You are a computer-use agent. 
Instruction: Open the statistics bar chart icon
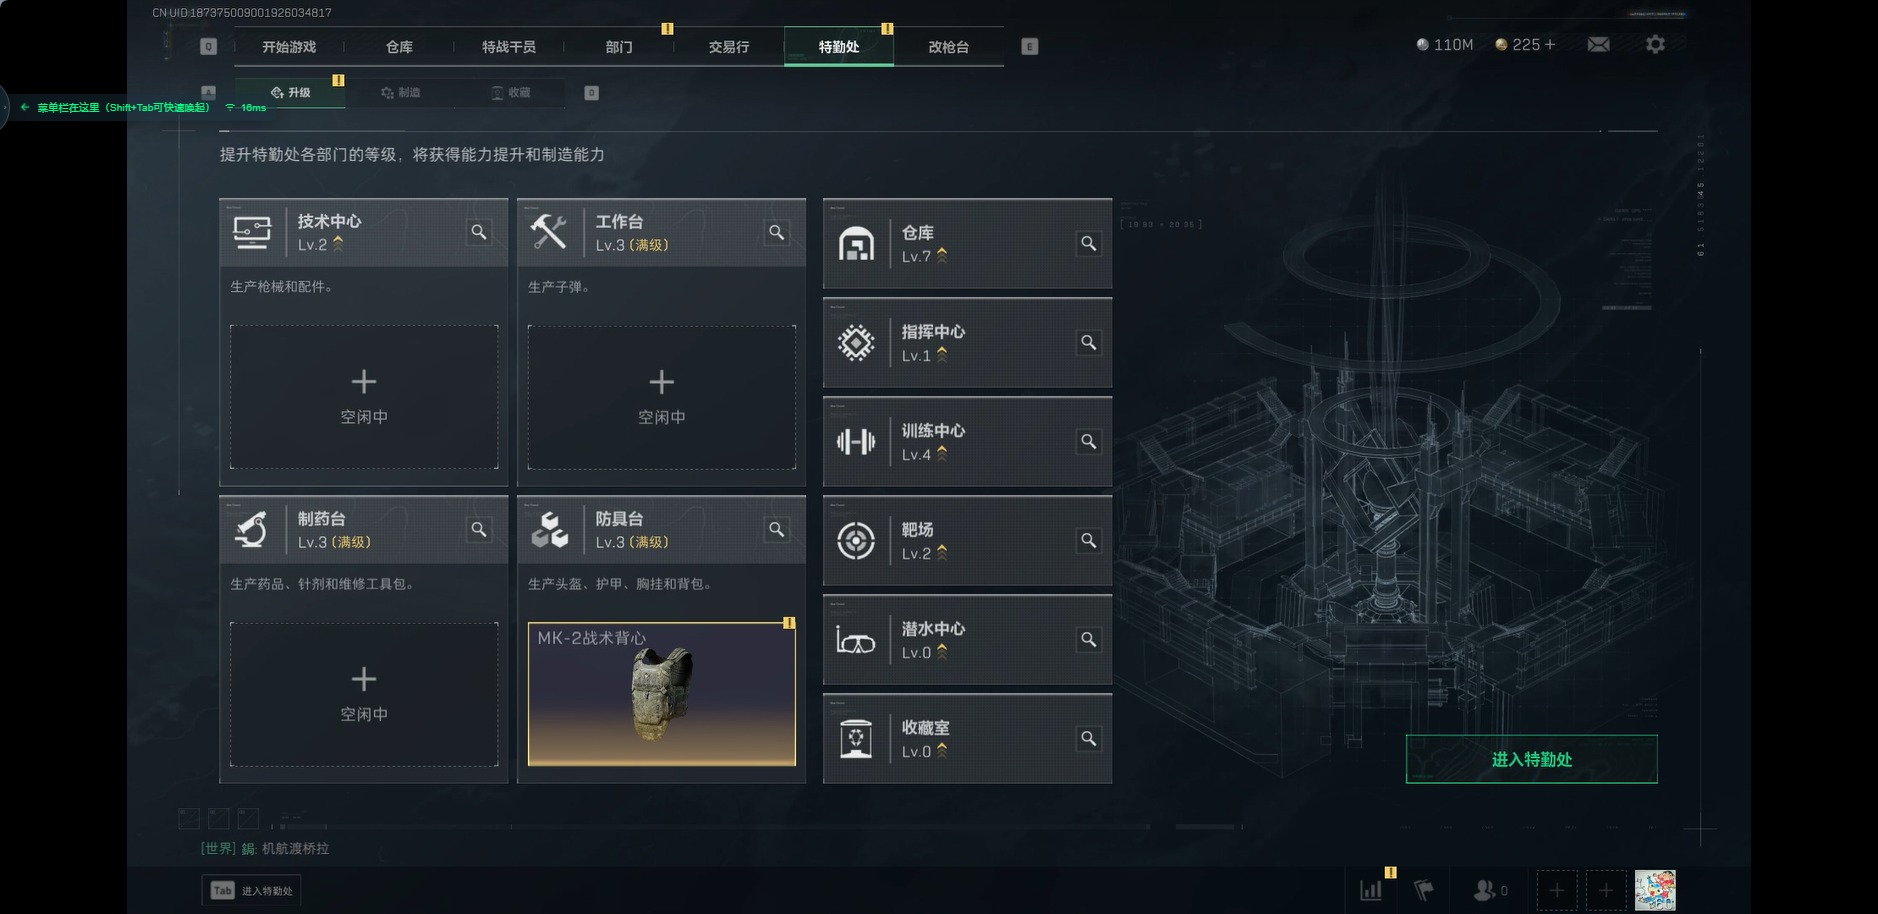point(1371,889)
